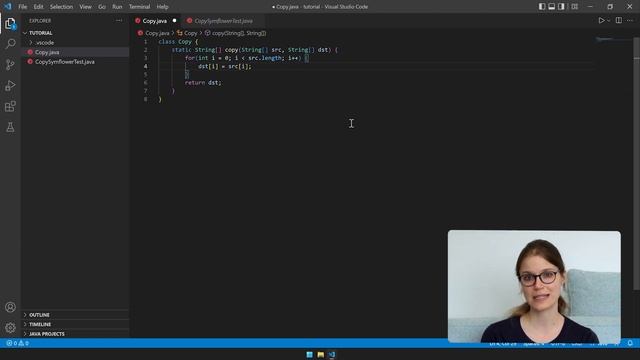
Task: Click Copy.java in the breadcrumb
Action: [157, 33]
